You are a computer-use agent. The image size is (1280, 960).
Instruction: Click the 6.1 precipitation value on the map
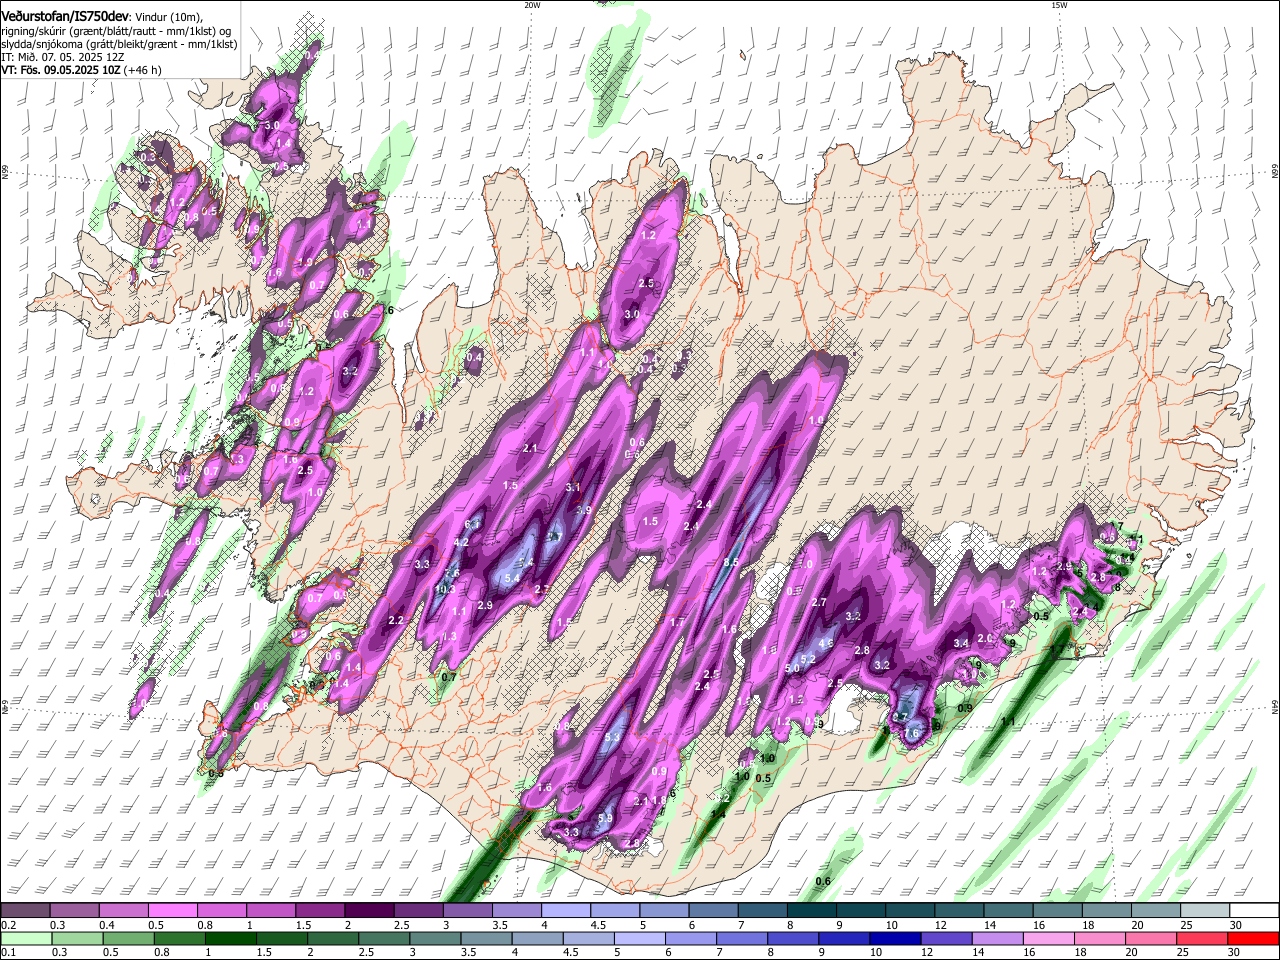point(473,524)
